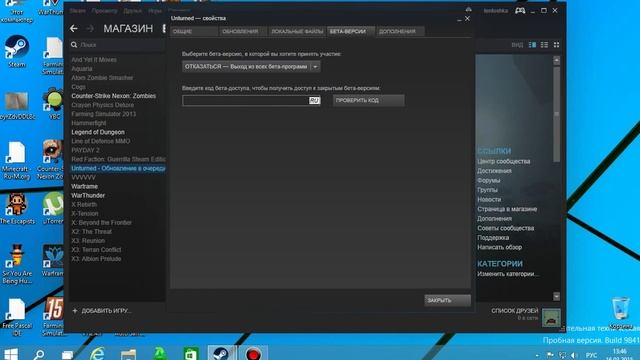Open the Достижения link

pyautogui.click(x=494, y=171)
